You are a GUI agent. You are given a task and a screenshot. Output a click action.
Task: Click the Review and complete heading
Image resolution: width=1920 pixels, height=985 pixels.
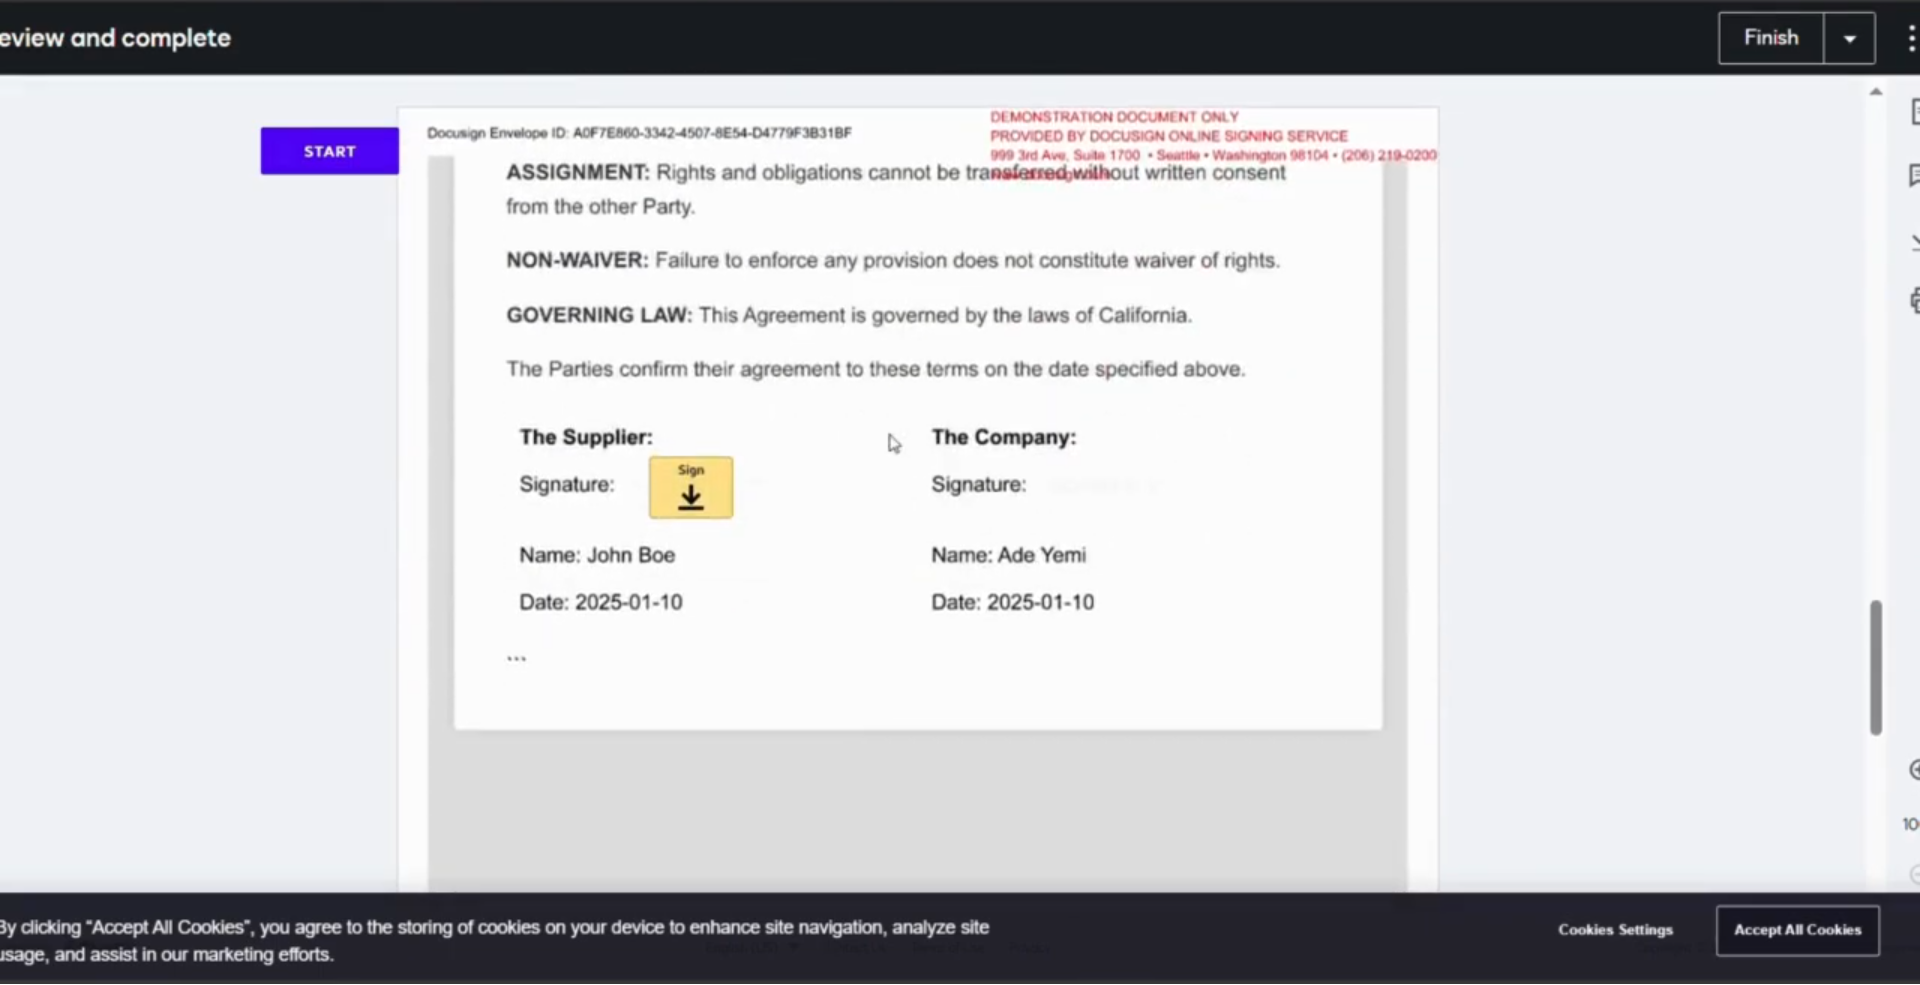115,38
